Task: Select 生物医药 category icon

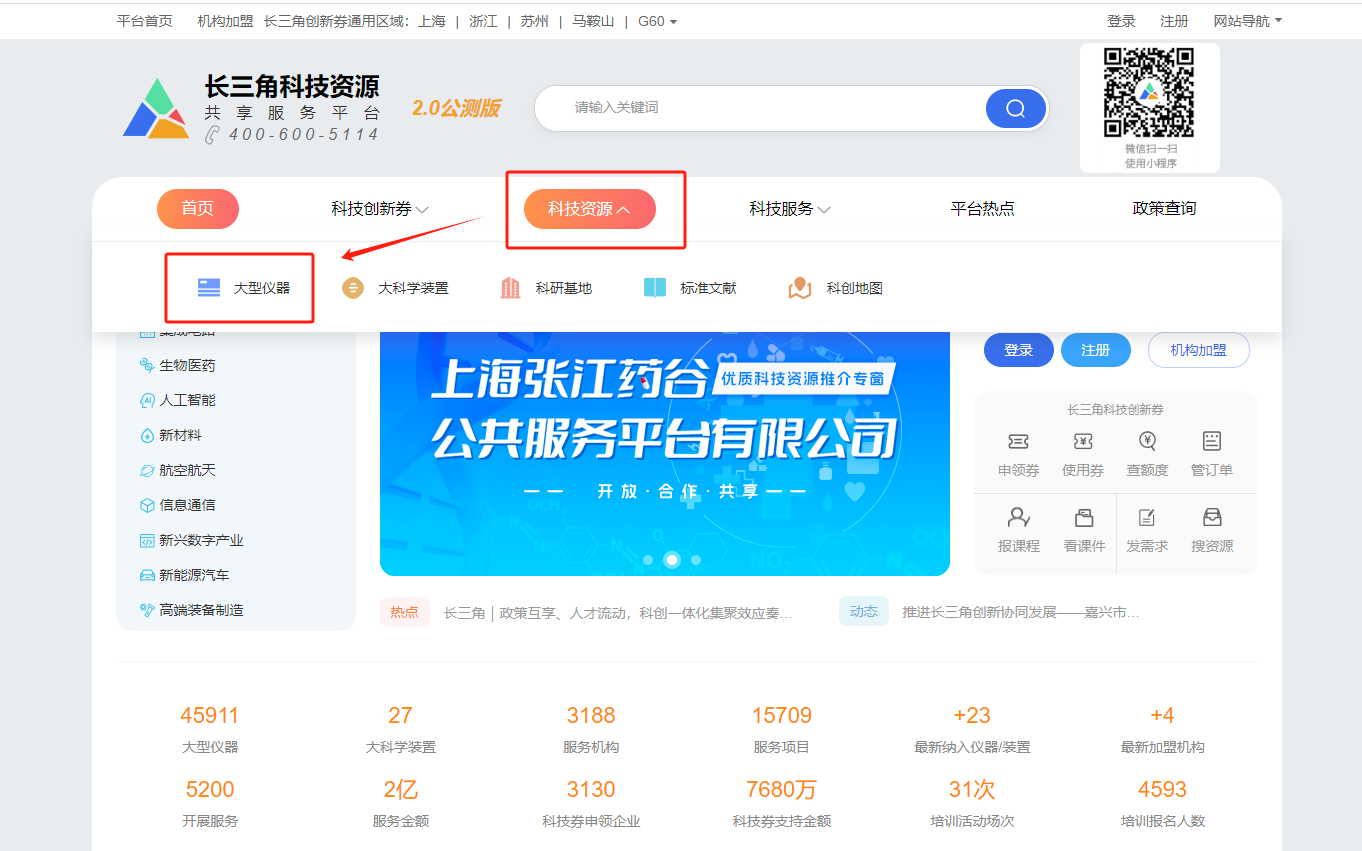Action: pyautogui.click(x=147, y=366)
